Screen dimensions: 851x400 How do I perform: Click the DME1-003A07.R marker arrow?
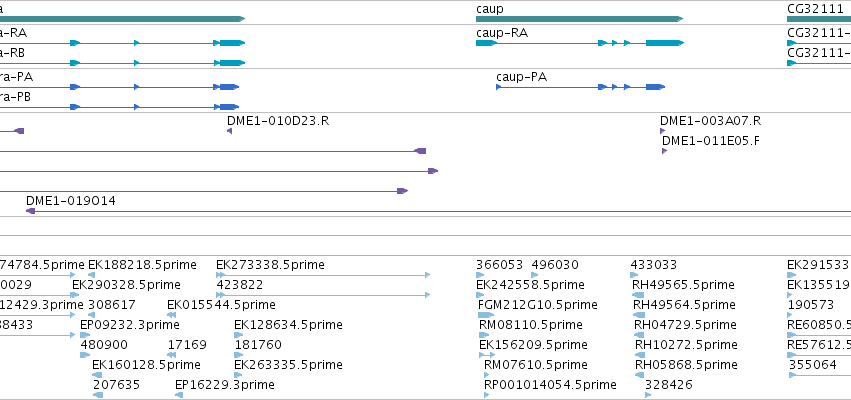663,131
